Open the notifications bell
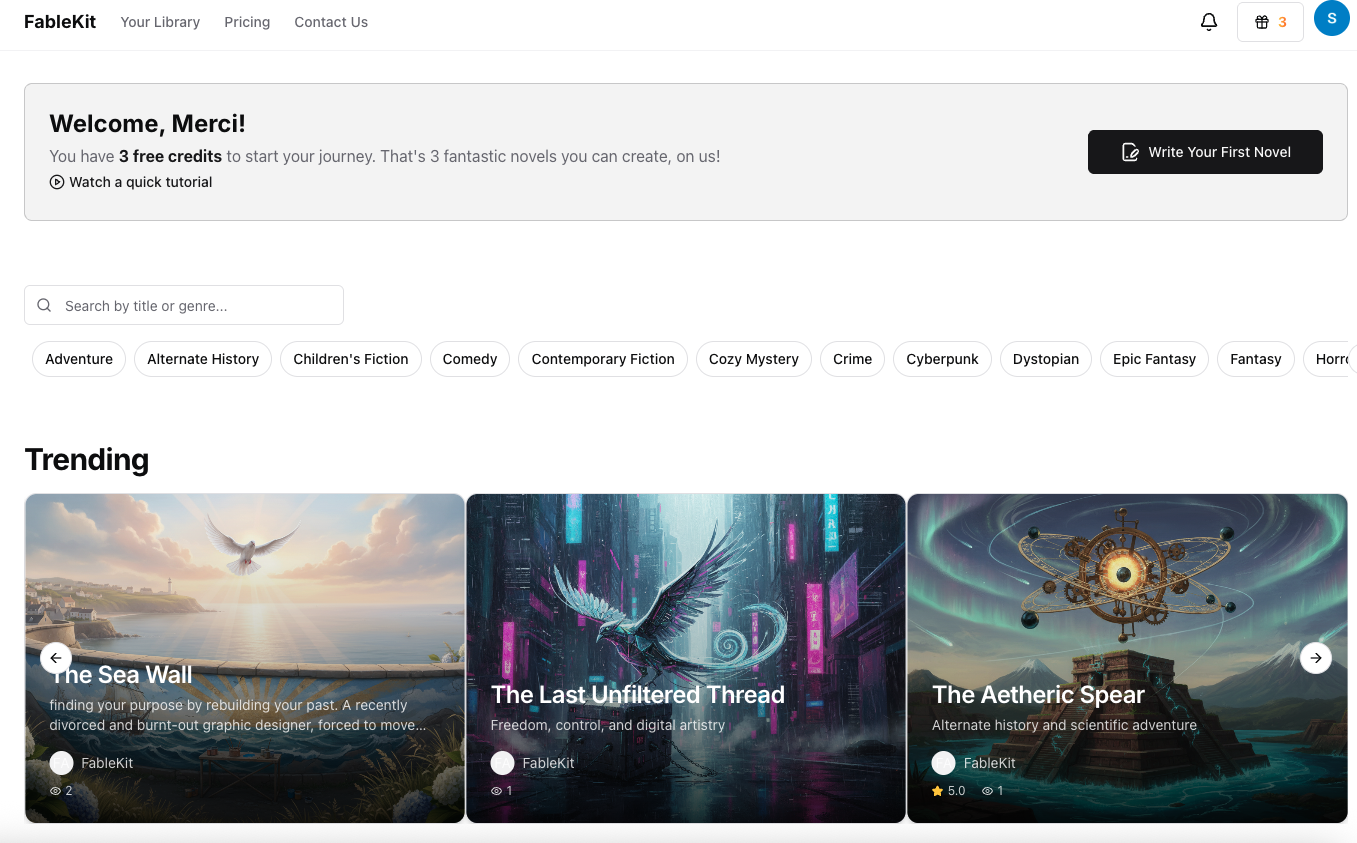Viewport: 1357px width, 843px height. coord(1209,21)
